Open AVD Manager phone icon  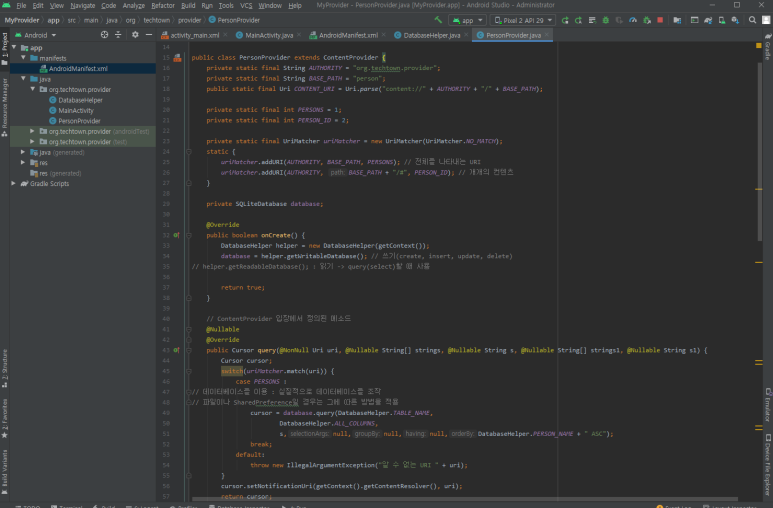click(722, 20)
